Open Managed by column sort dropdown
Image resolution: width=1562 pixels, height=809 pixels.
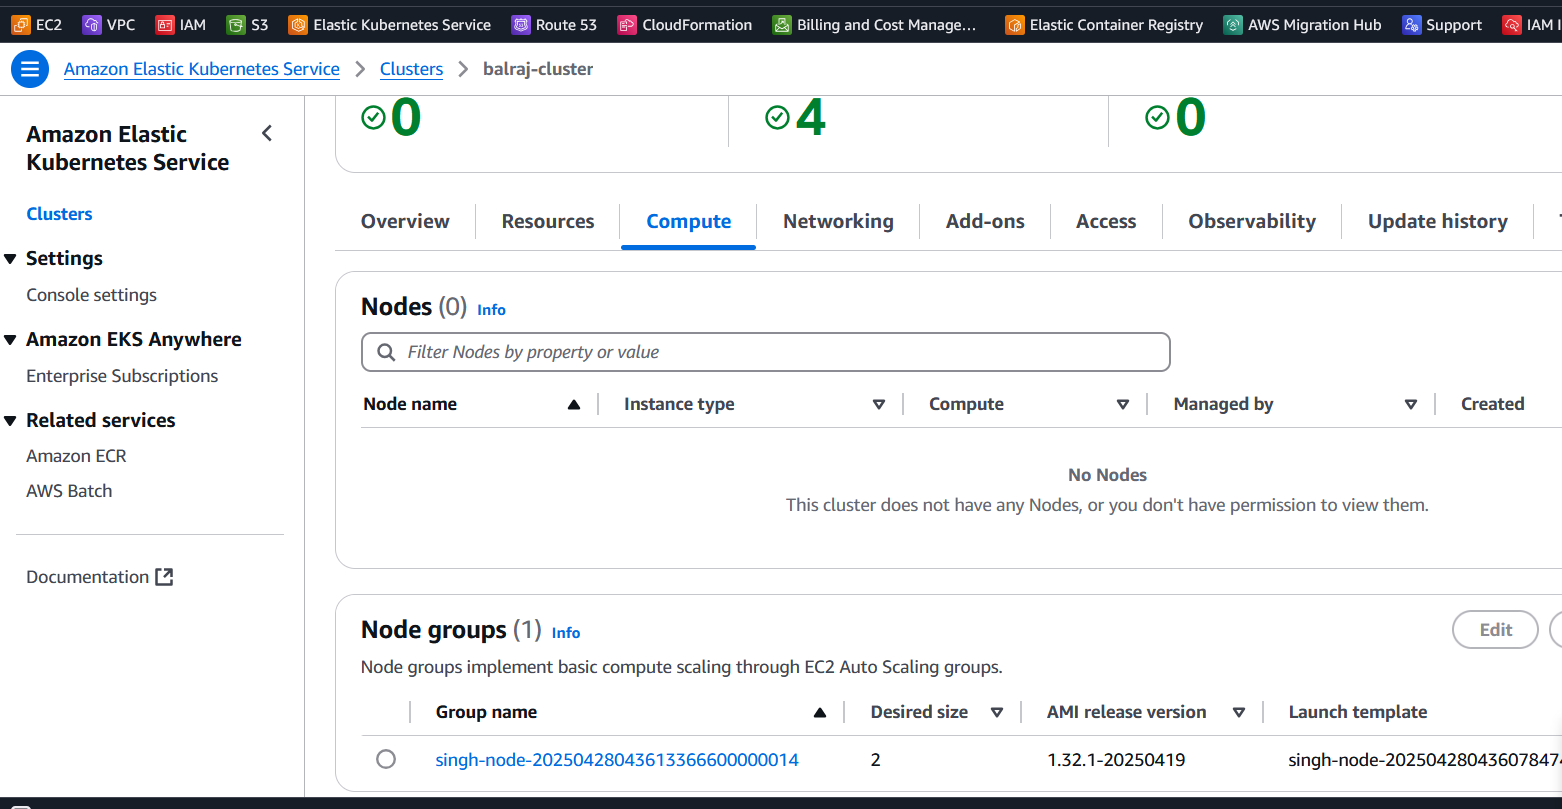tap(1411, 404)
